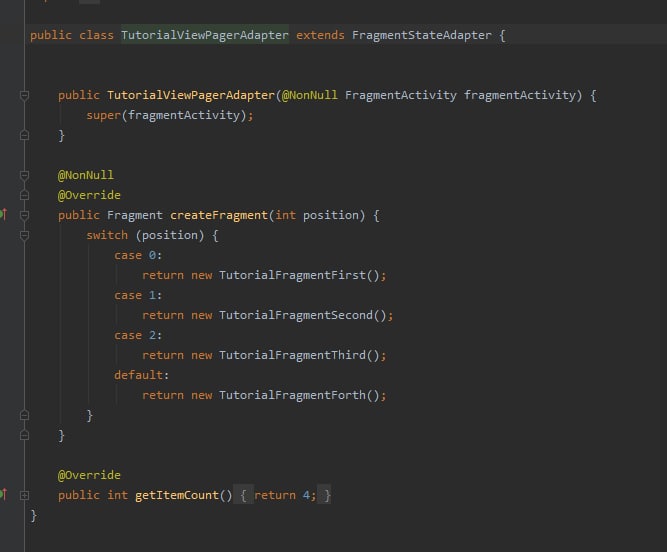Image resolution: width=667 pixels, height=552 pixels.
Task: Collapse the switch (position) block
Action: (24, 235)
